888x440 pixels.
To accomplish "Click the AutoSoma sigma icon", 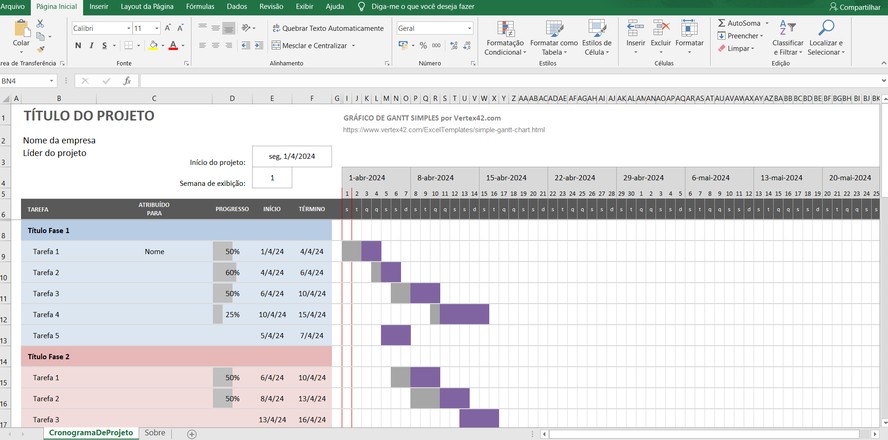I will (x=722, y=23).
